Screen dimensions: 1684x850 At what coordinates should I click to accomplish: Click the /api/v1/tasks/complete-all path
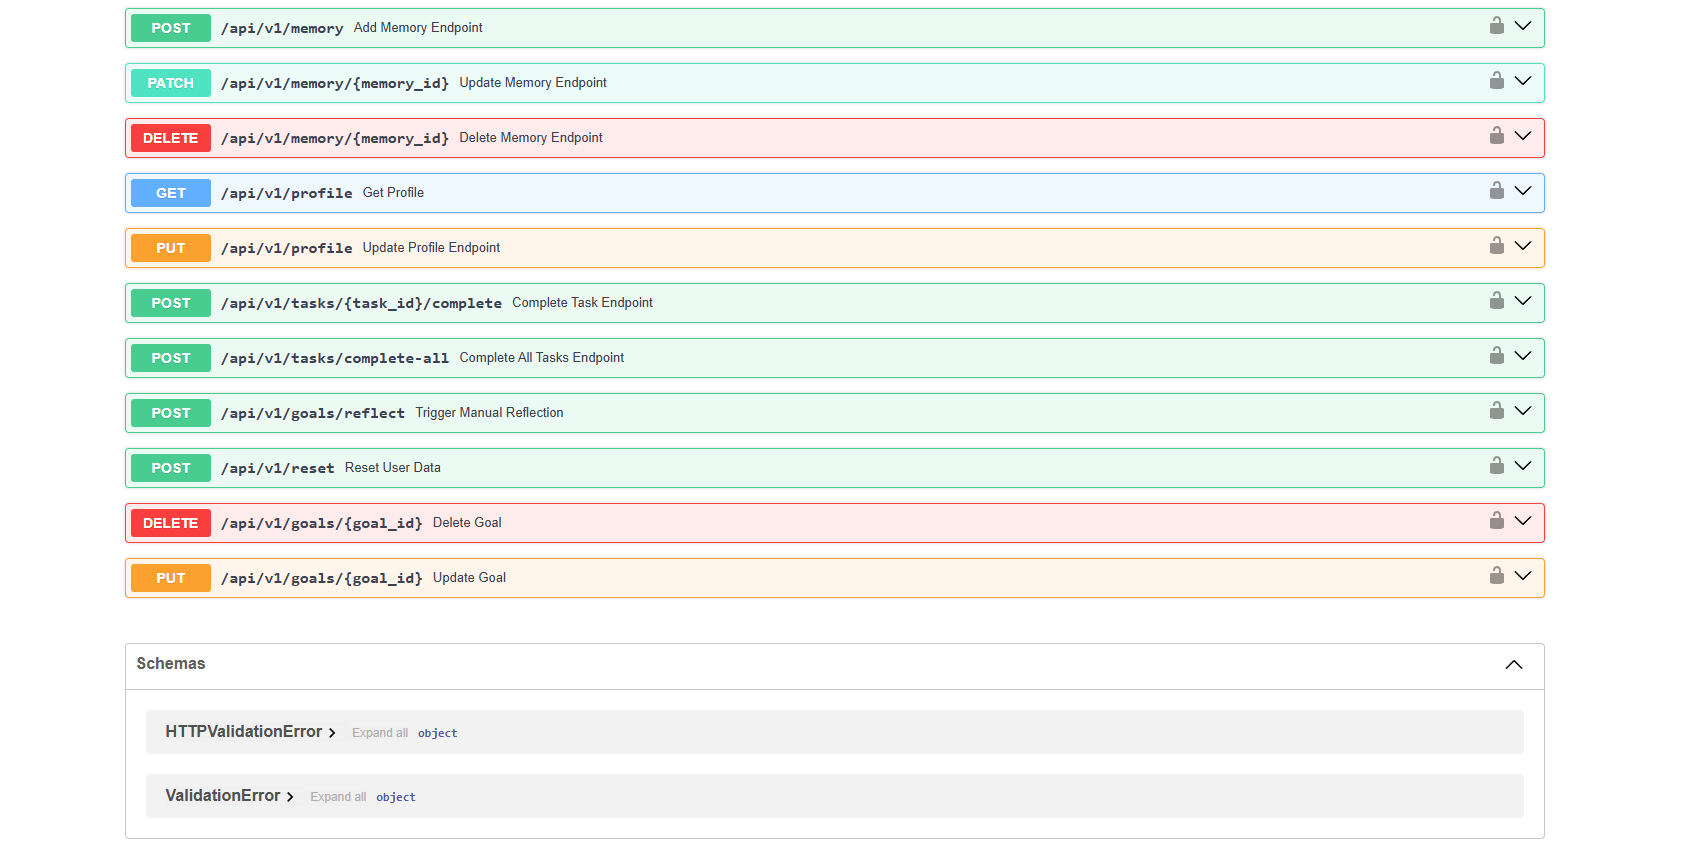pos(335,358)
